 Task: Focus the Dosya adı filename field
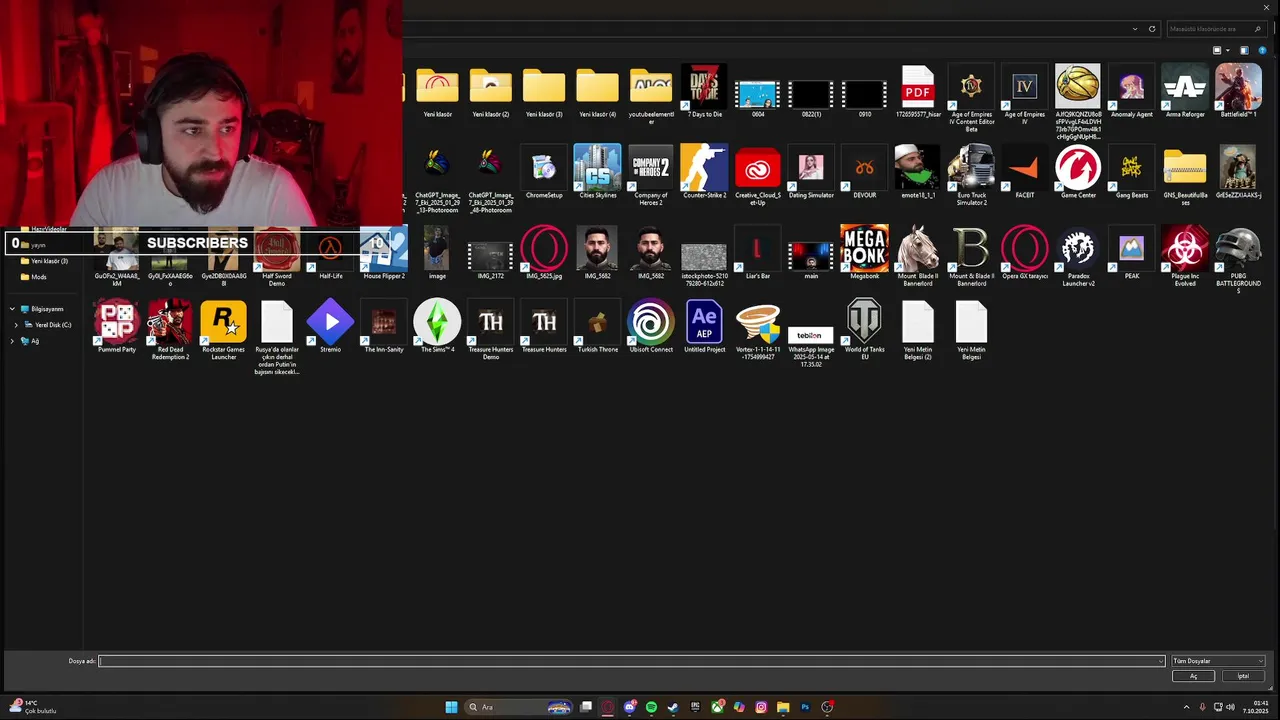point(631,661)
